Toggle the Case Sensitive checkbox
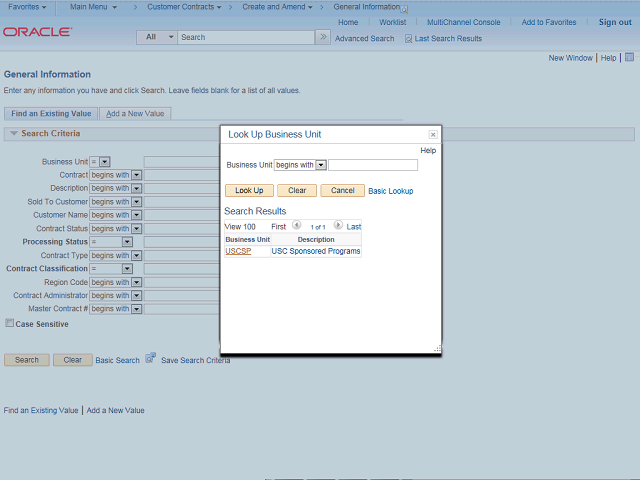 9,323
